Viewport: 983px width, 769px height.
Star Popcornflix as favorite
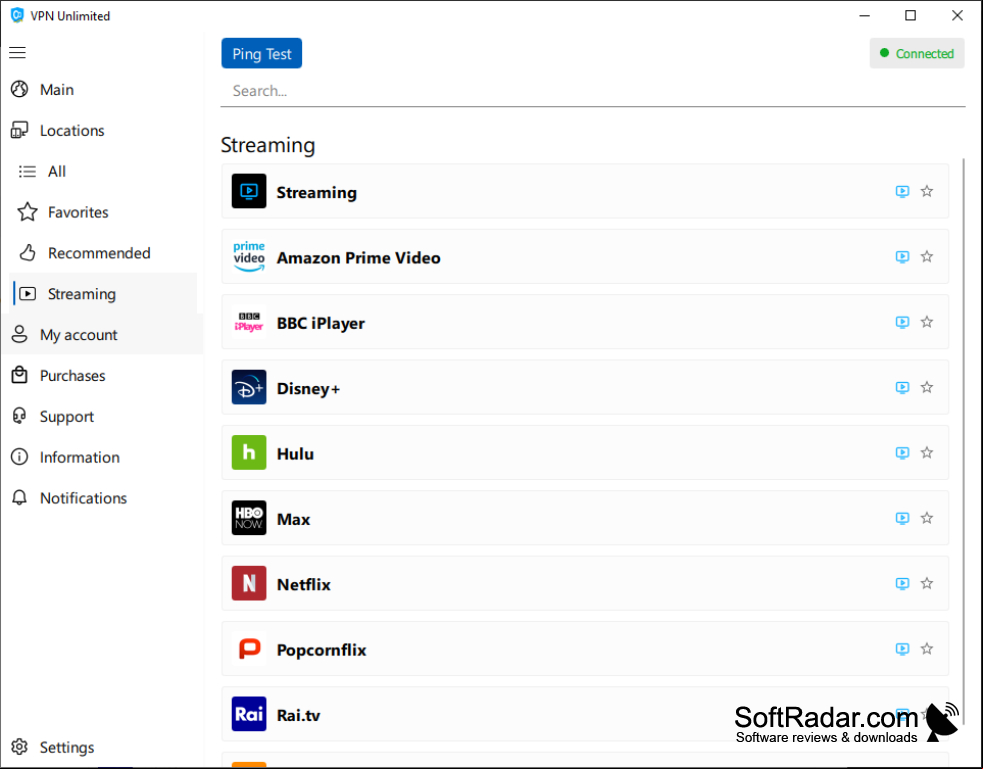click(x=927, y=649)
